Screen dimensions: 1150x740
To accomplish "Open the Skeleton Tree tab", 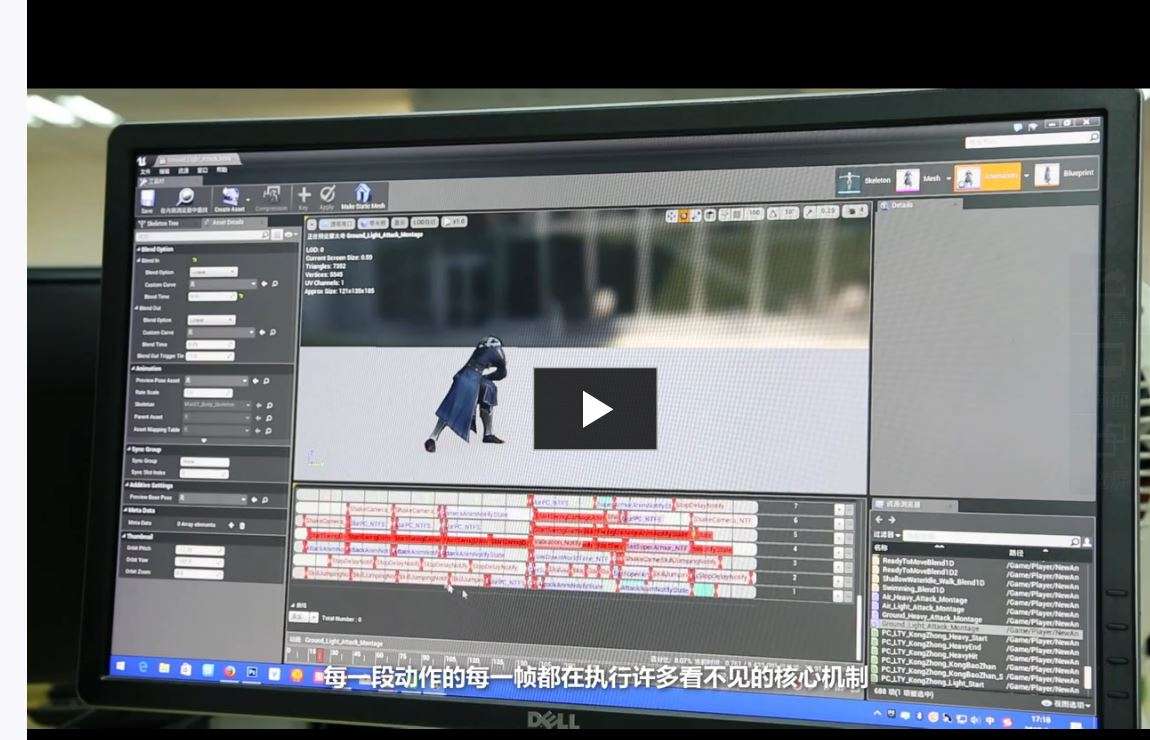I will [160, 224].
